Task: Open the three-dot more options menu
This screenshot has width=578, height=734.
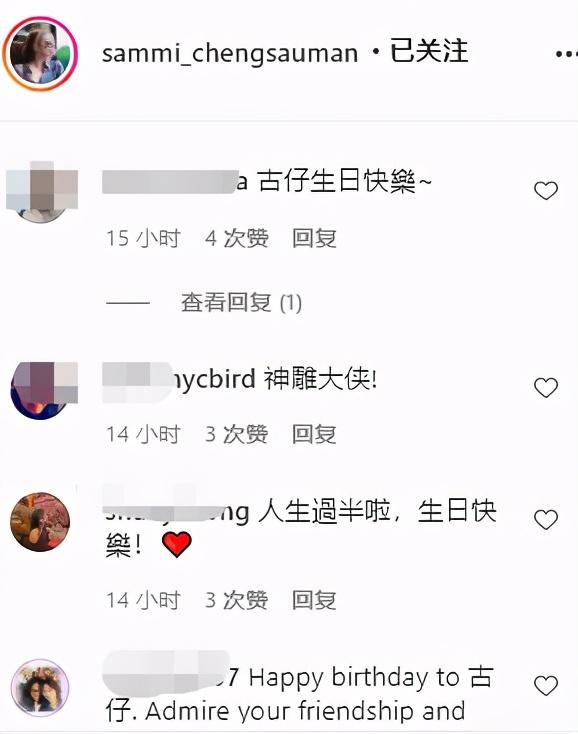Action: (566, 54)
